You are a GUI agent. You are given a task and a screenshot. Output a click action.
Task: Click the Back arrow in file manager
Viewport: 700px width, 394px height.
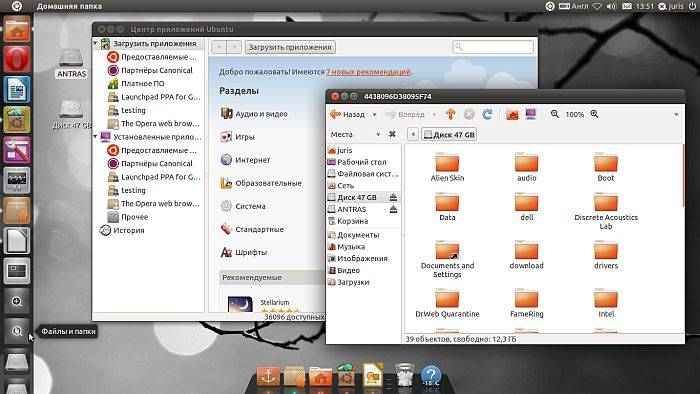[x=347, y=114]
